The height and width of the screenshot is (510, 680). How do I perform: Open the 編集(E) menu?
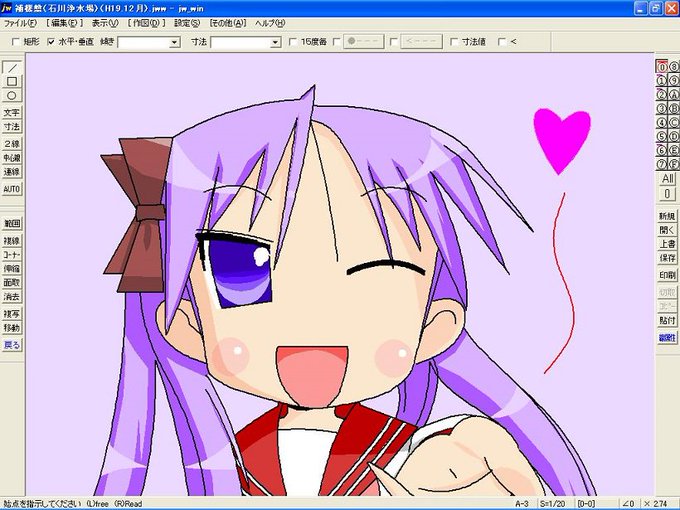click(x=64, y=23)
